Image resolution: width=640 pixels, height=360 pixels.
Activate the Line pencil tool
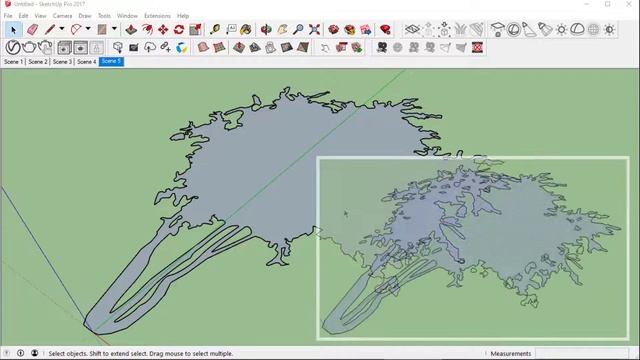50,29
